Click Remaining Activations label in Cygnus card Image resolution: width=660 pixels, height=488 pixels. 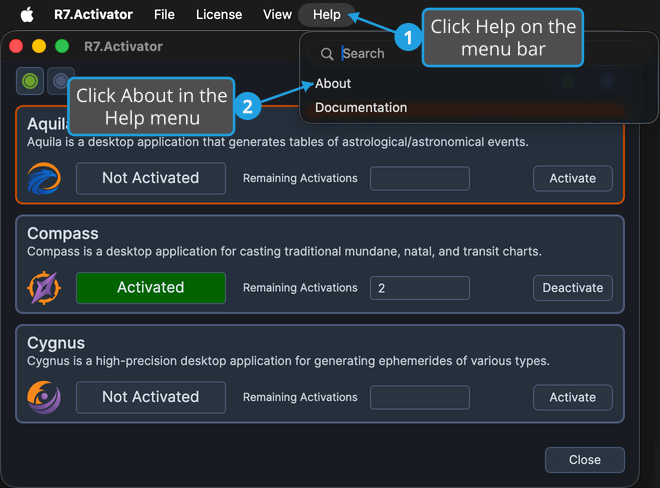coord(300,397)
